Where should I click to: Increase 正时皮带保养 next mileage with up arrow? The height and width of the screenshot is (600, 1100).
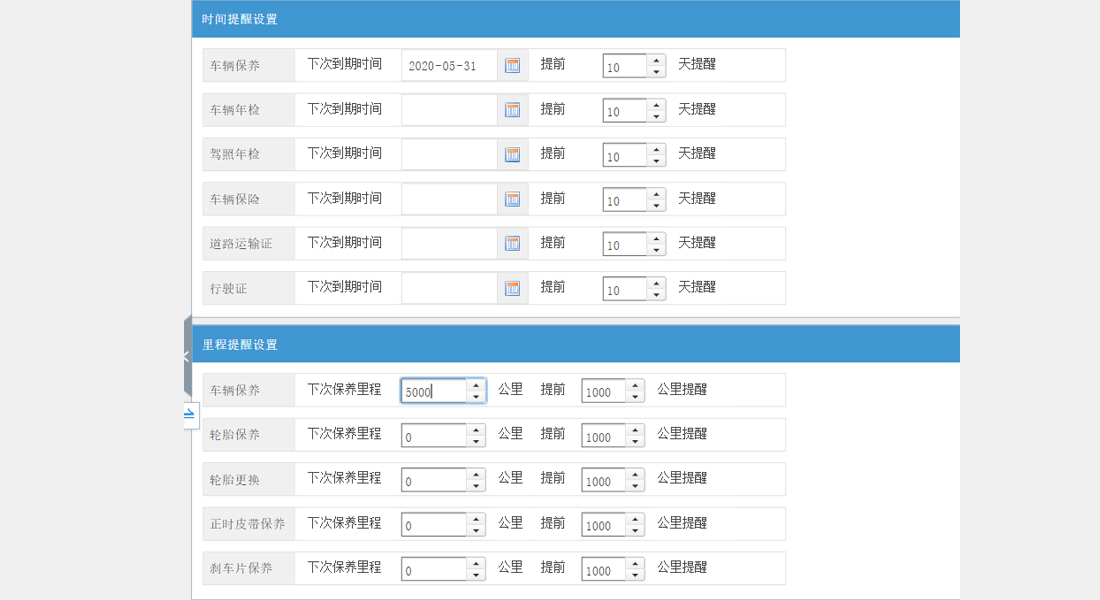[476, 519]
